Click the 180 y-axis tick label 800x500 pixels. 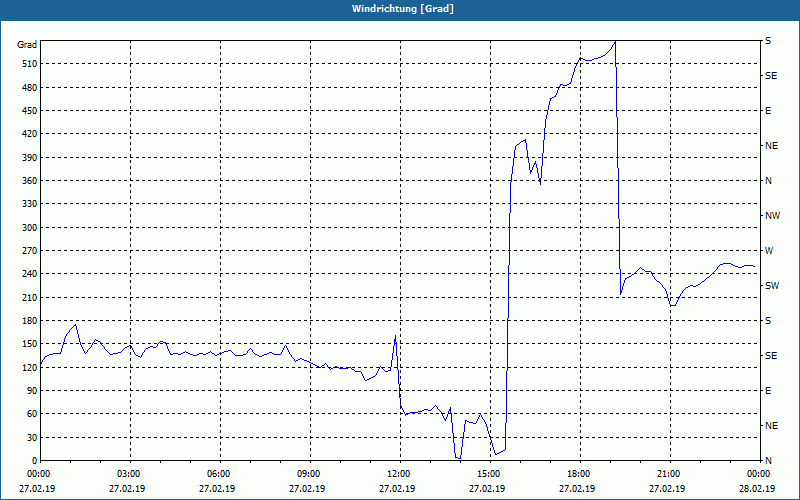click(28, 321)
